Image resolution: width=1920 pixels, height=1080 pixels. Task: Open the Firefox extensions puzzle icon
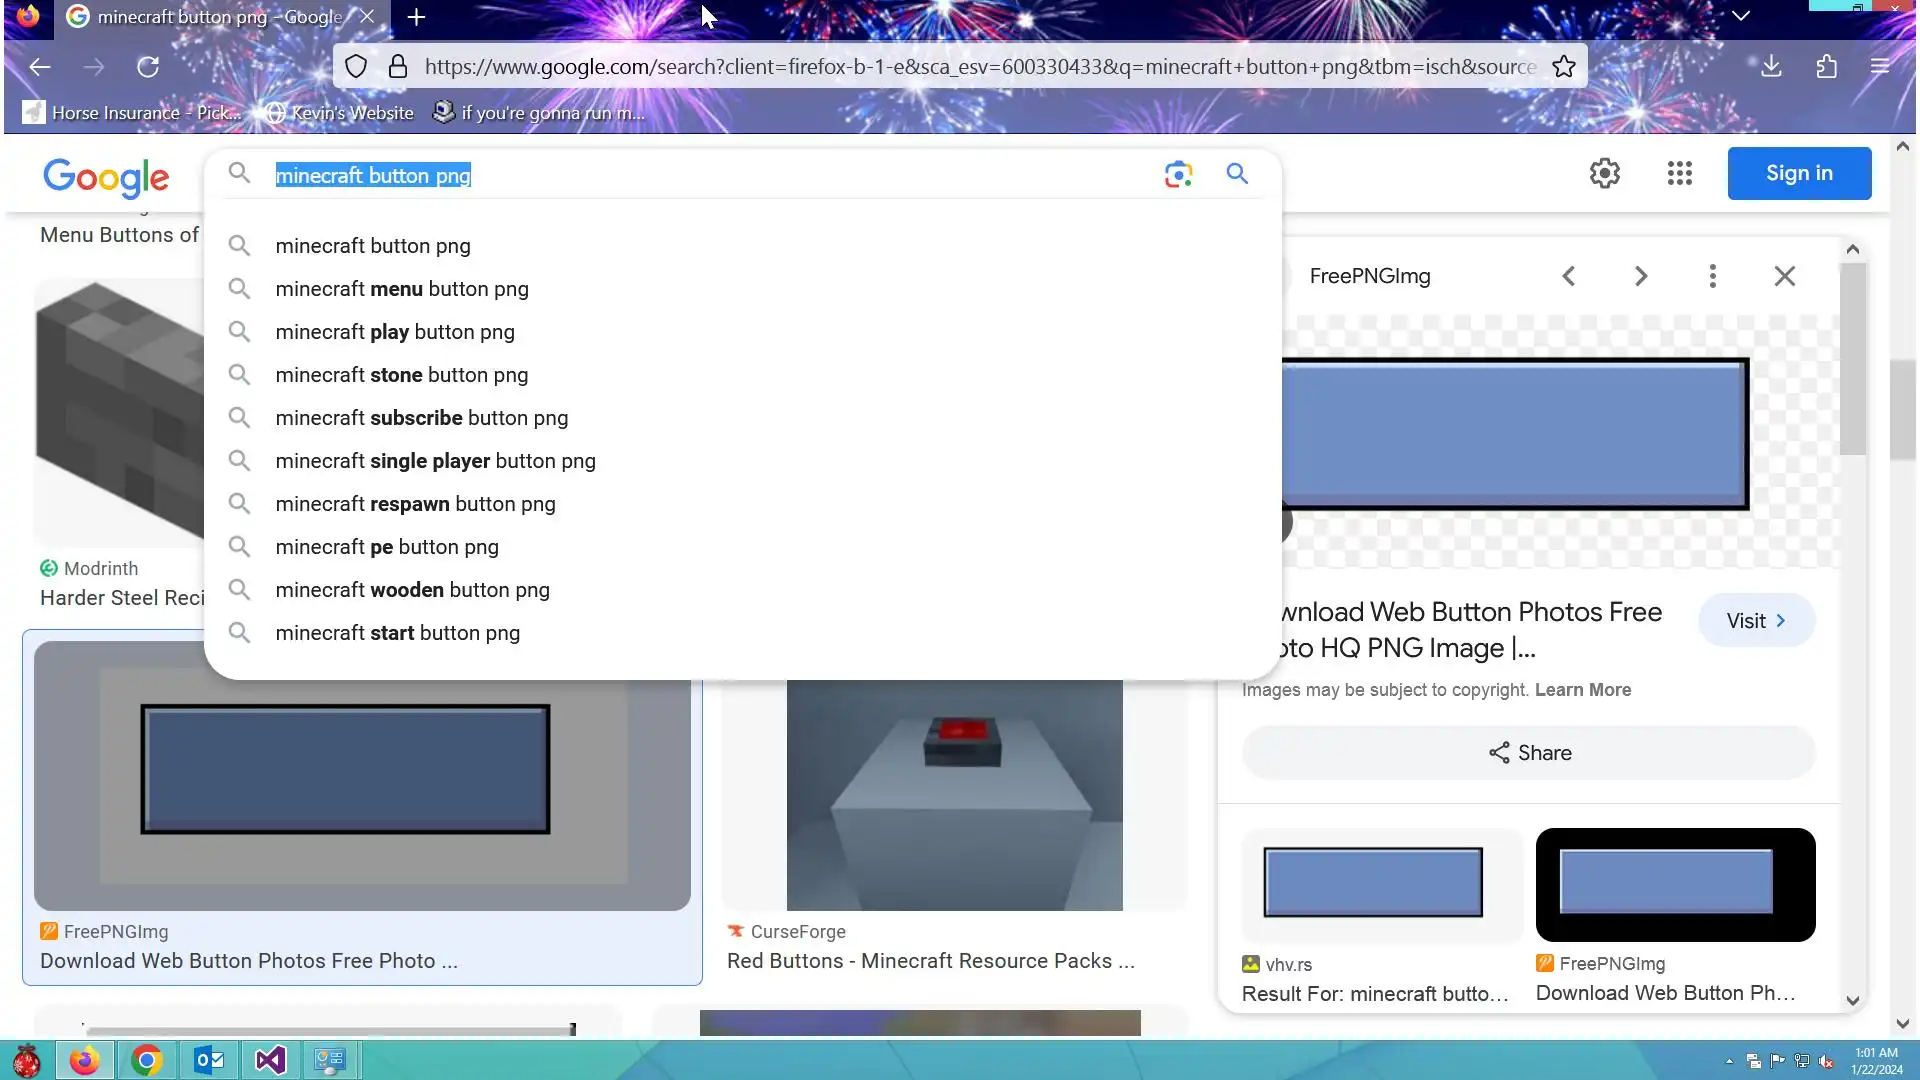pos(1826,67)
